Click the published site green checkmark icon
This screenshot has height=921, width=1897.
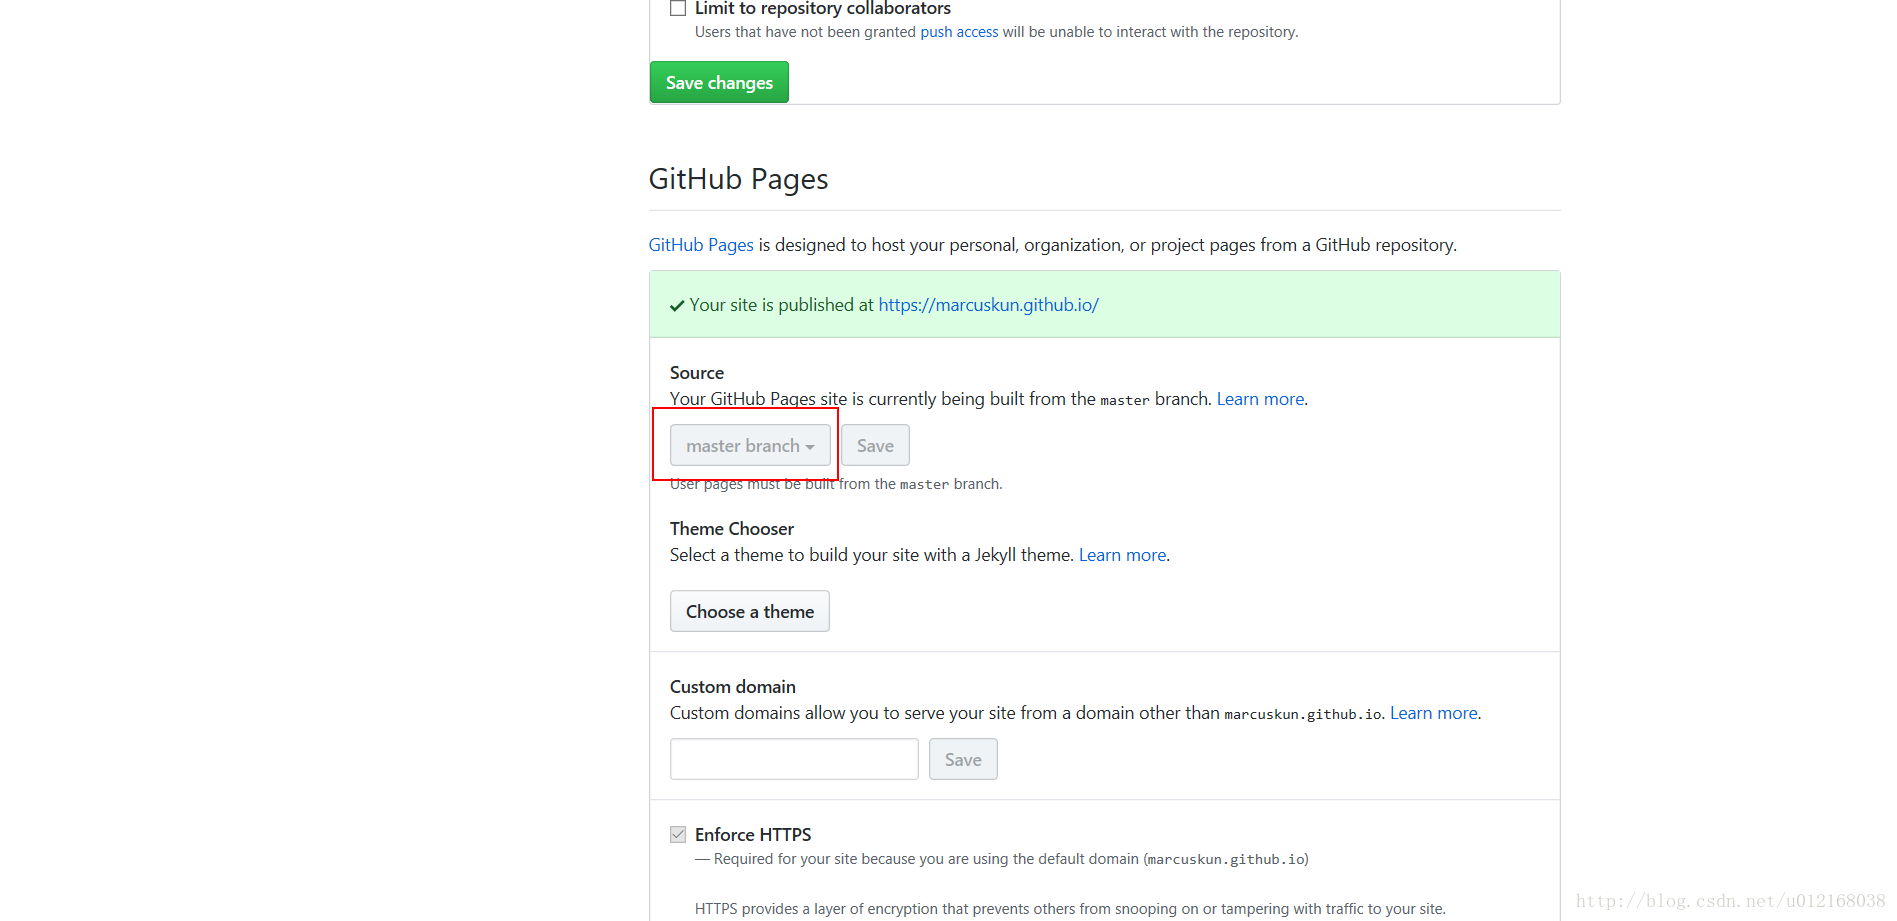pyautogui.click(x=677, y=306)
